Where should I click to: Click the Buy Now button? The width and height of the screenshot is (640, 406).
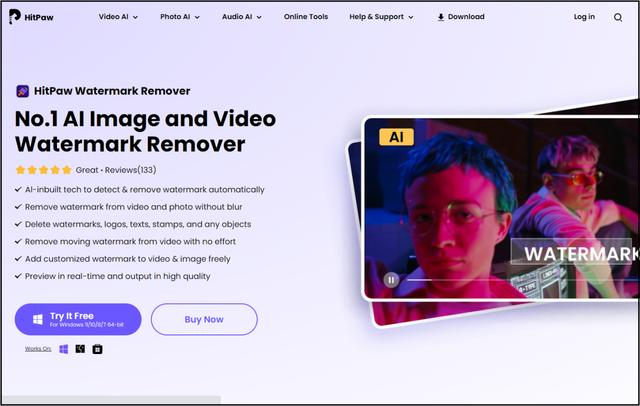pyautogui.click(x=204, y=319)
